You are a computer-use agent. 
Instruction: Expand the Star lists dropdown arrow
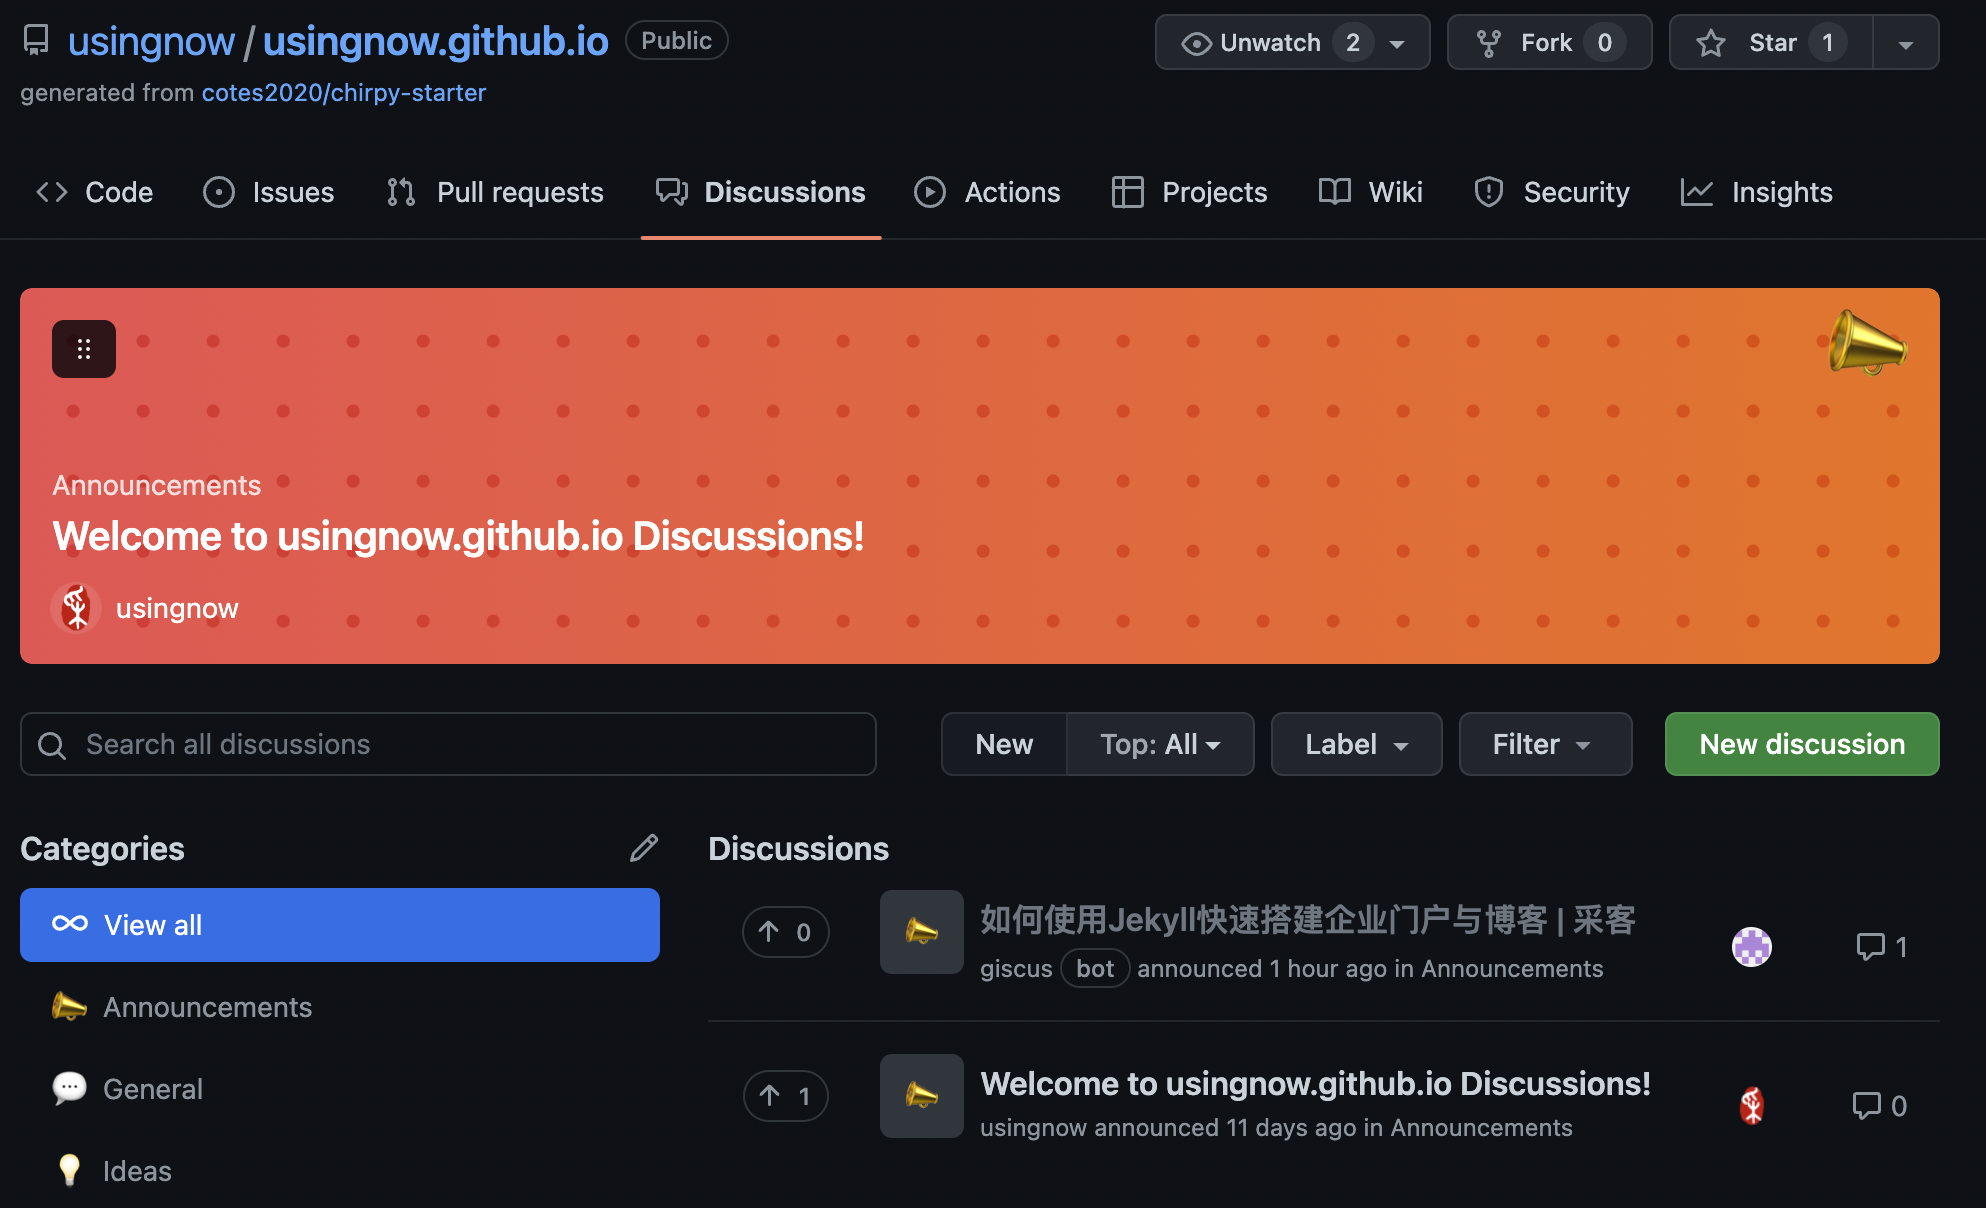pos(1906,43)
